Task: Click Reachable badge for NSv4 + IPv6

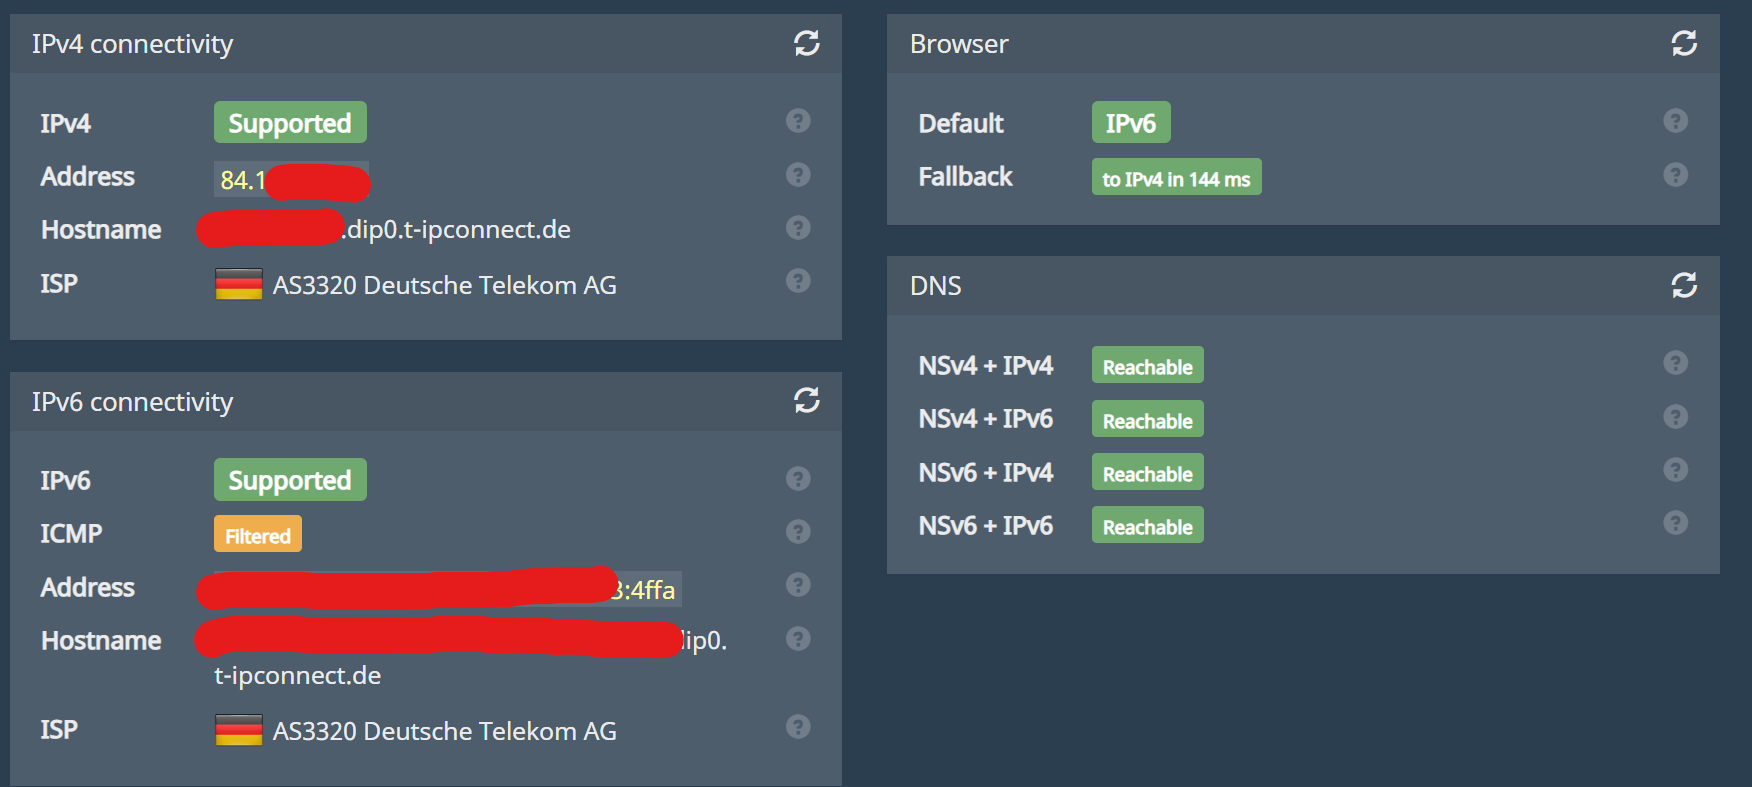Action: [x=1147, y=420]
